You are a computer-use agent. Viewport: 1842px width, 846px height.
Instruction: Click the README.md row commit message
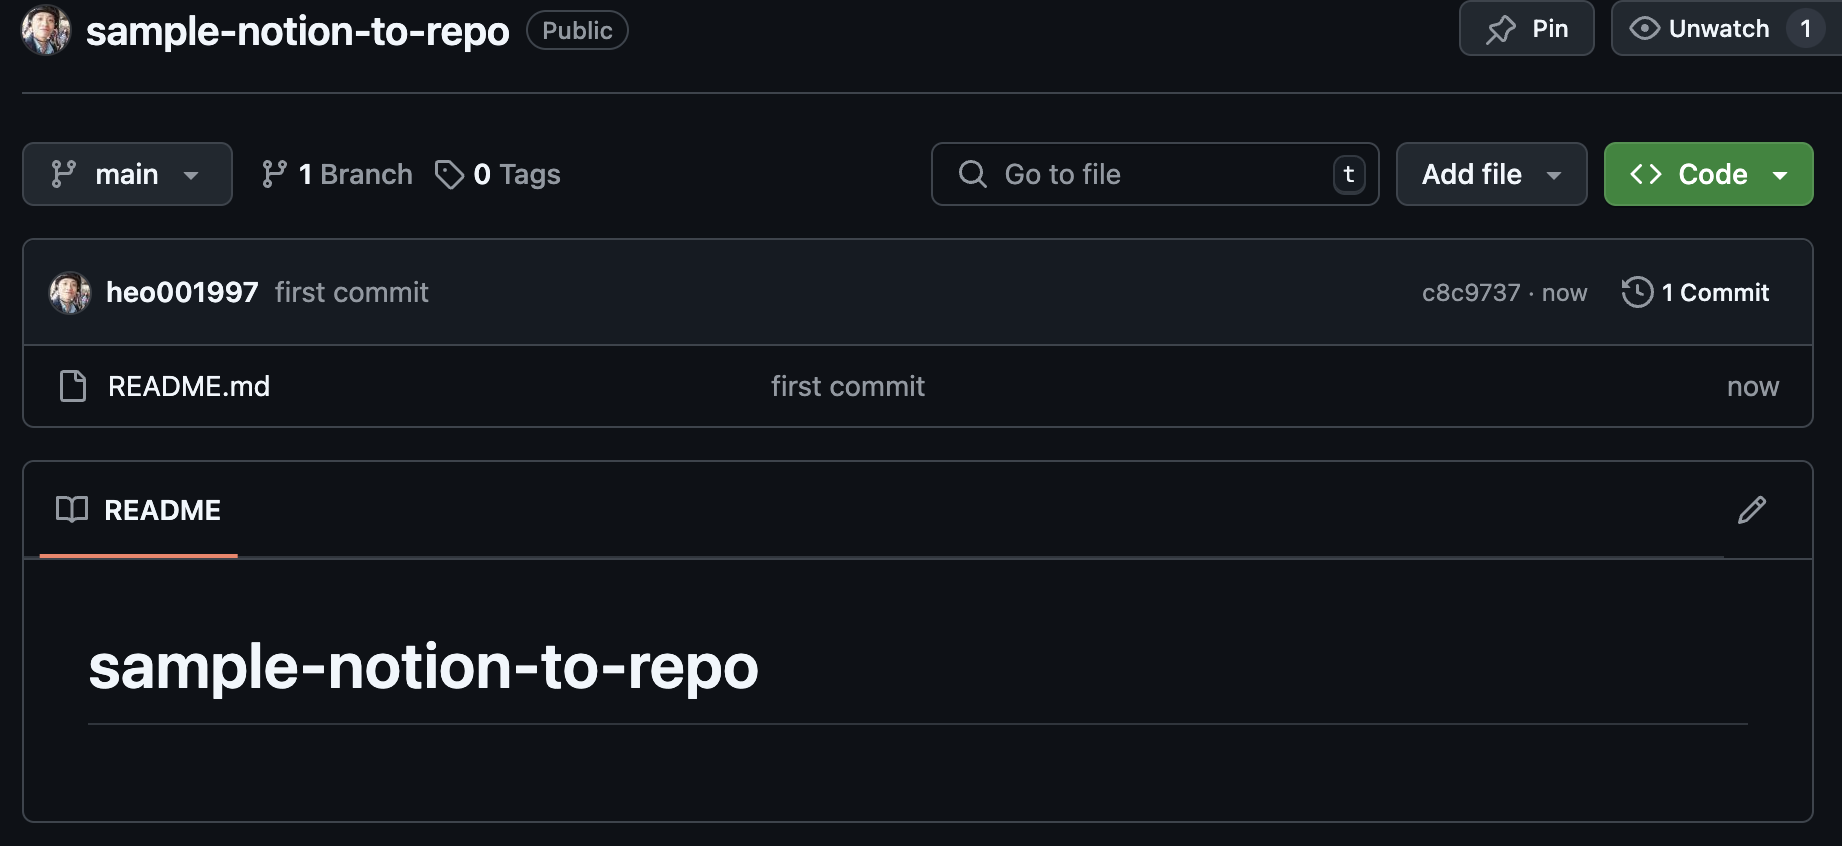point(848,386)
